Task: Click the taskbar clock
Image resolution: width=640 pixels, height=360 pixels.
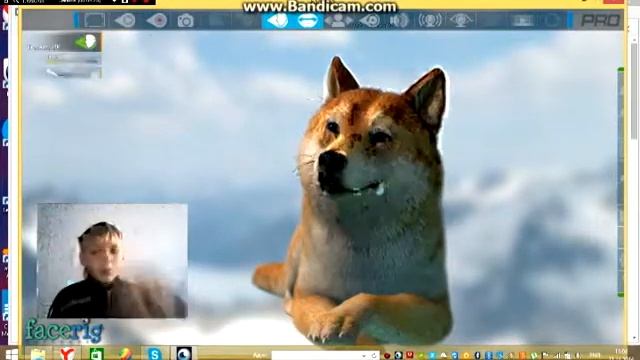Action: [621, 354]
